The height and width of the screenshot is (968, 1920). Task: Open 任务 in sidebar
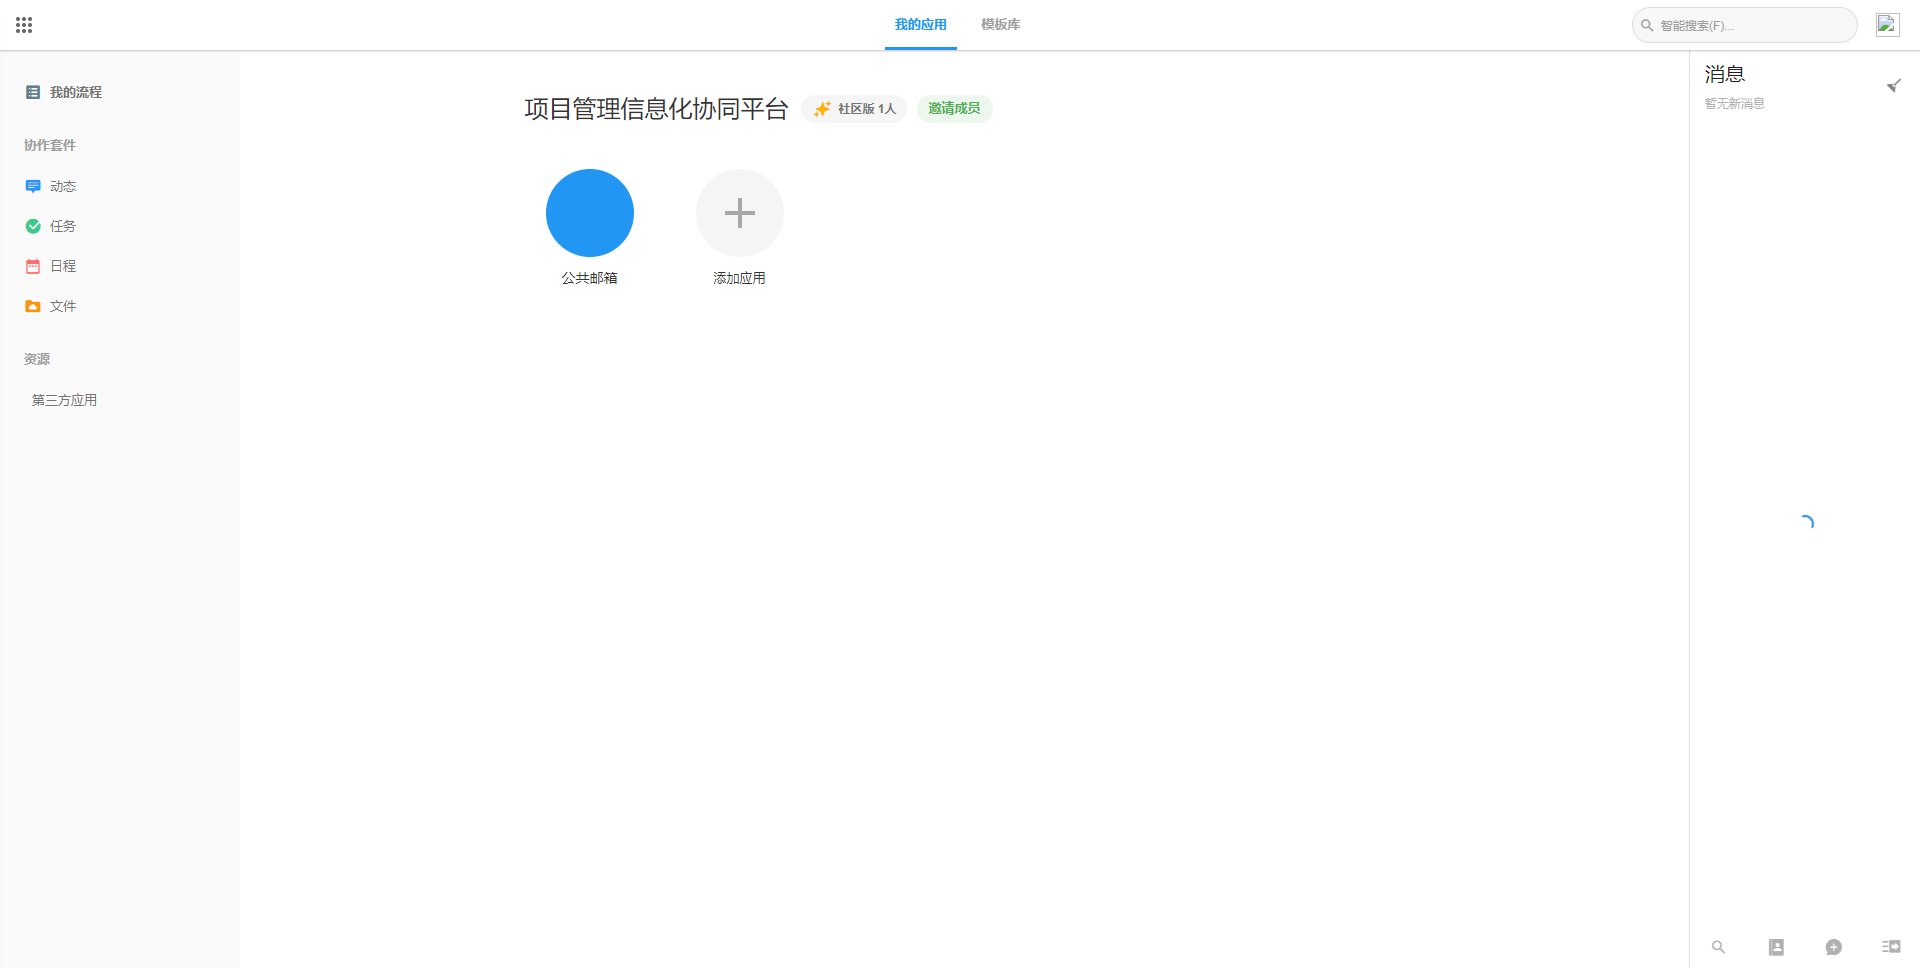(x=120, y=226)
